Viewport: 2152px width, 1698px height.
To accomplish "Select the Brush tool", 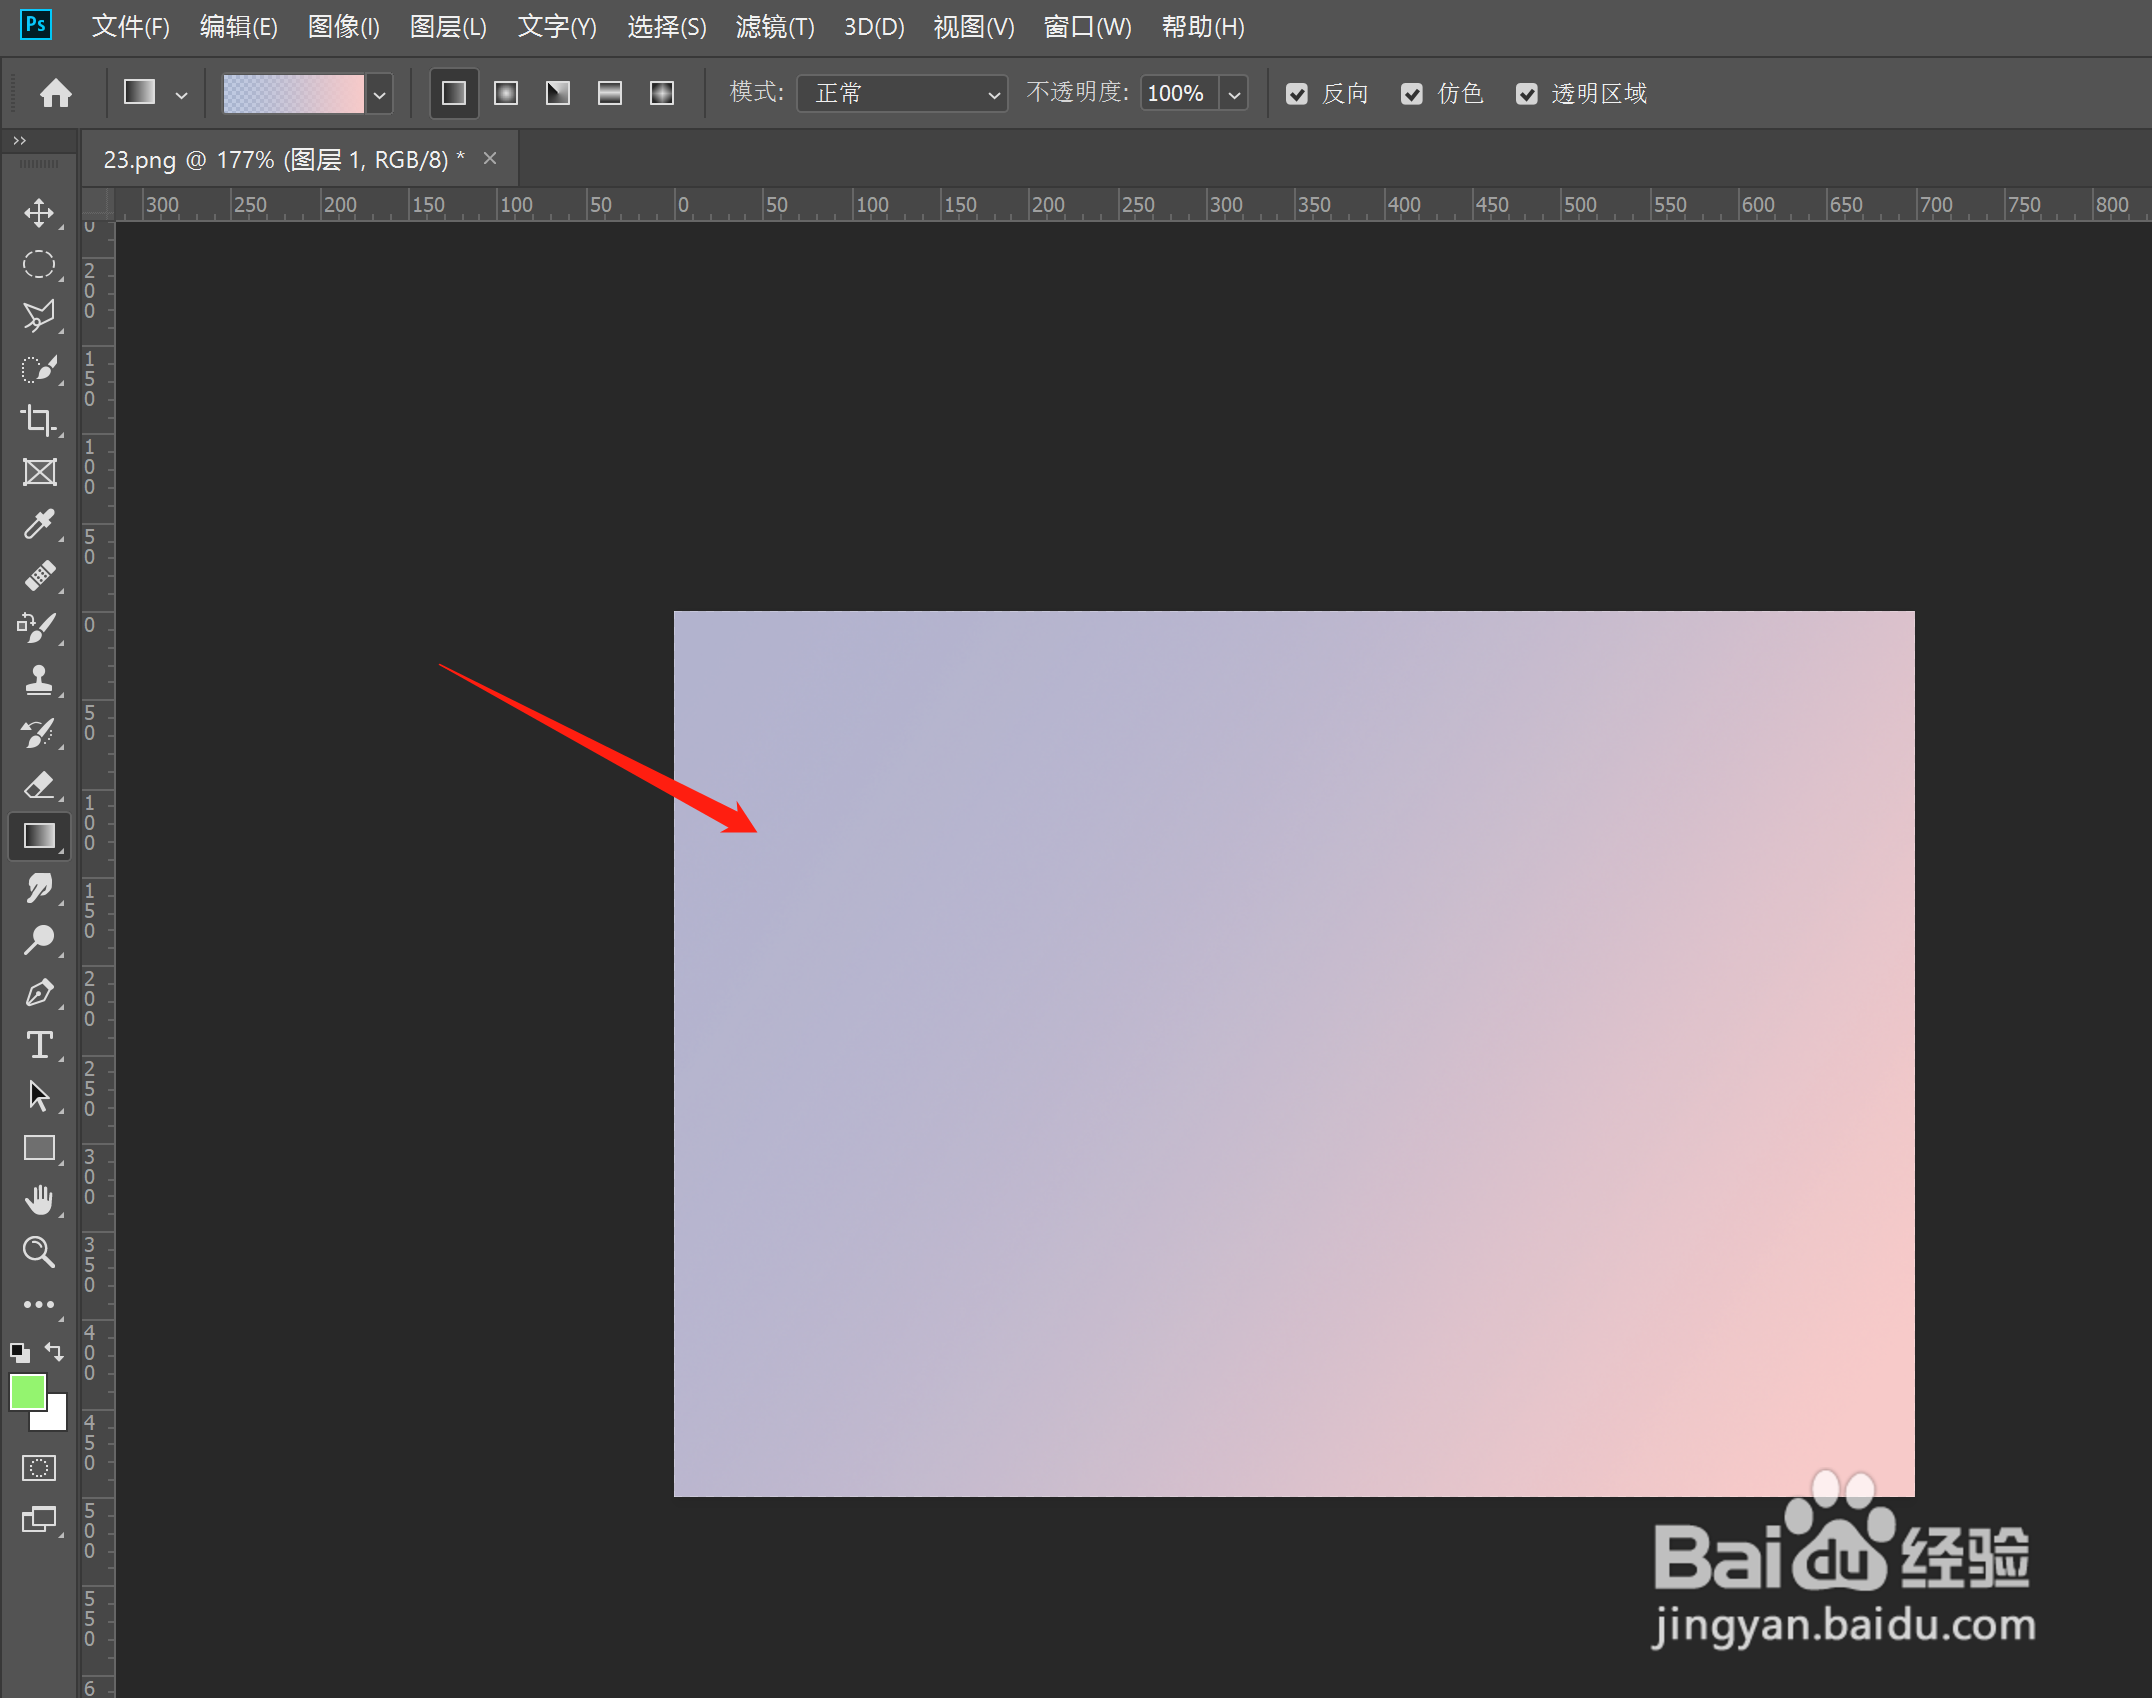I will [x=39, y=628].
